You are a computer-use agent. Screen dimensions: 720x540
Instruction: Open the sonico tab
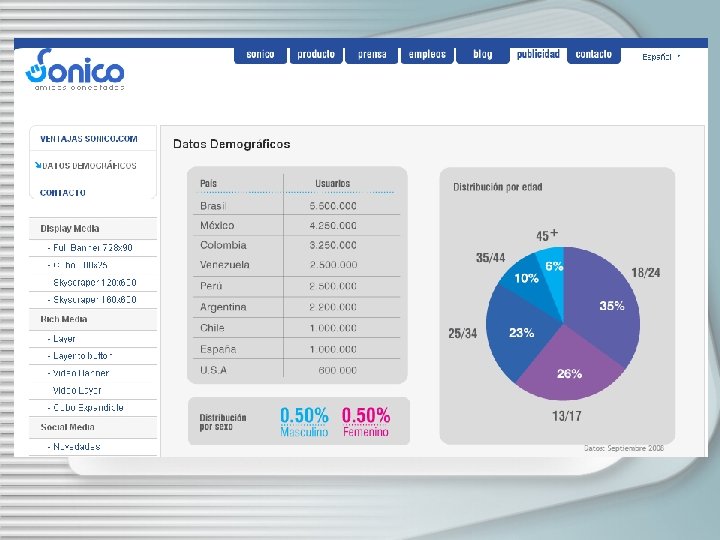tap(260, 55)
